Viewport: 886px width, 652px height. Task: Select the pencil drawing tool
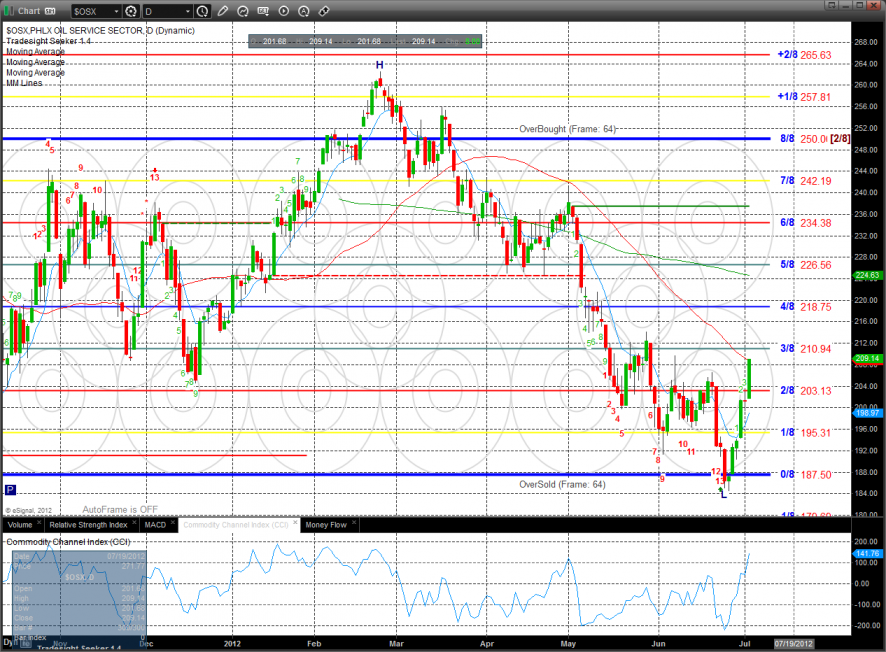tap(222, 11)
